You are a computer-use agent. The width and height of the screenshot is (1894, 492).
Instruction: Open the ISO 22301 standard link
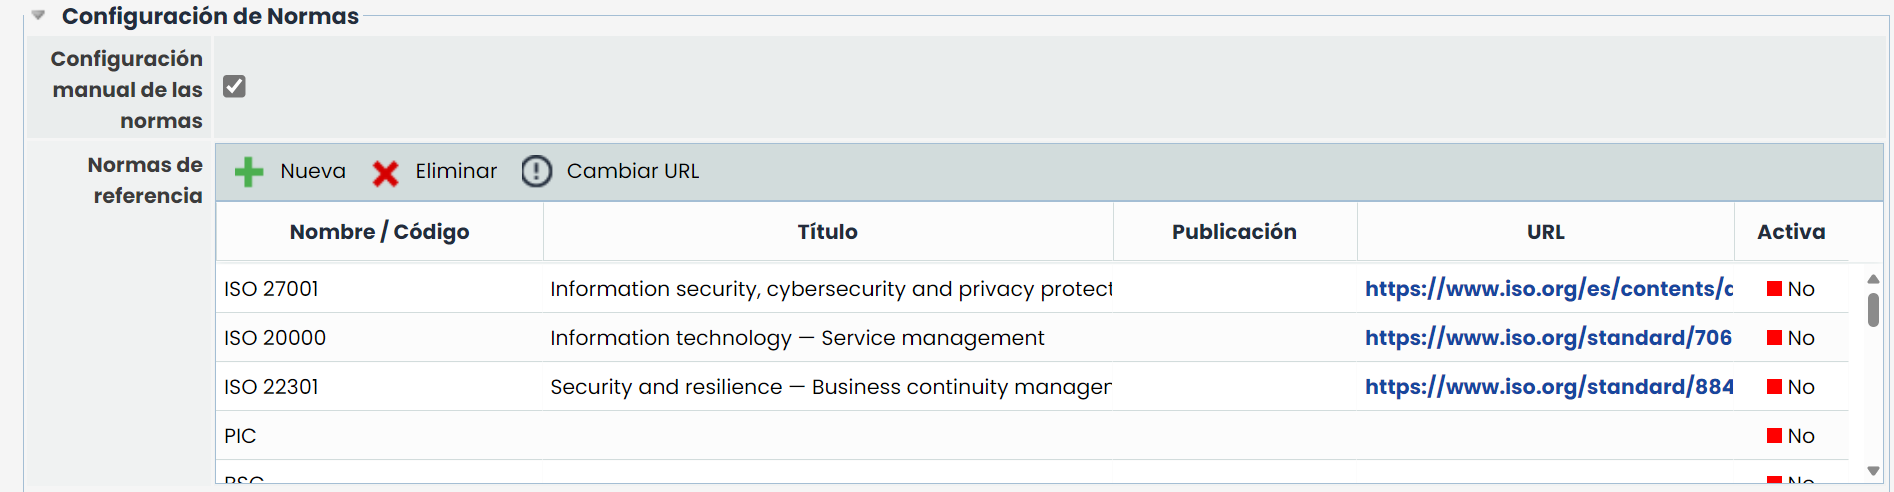[x=1548, y=387]
